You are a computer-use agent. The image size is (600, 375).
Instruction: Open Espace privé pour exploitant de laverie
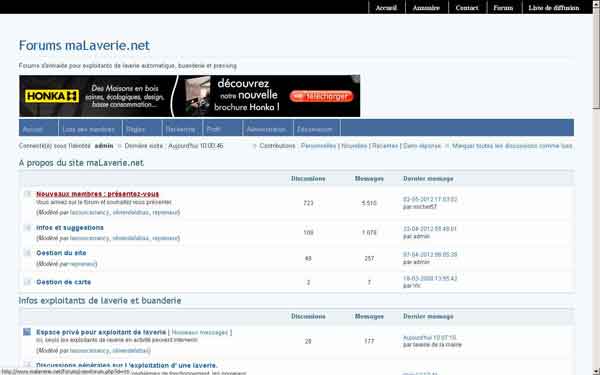(x=101, y=332)
